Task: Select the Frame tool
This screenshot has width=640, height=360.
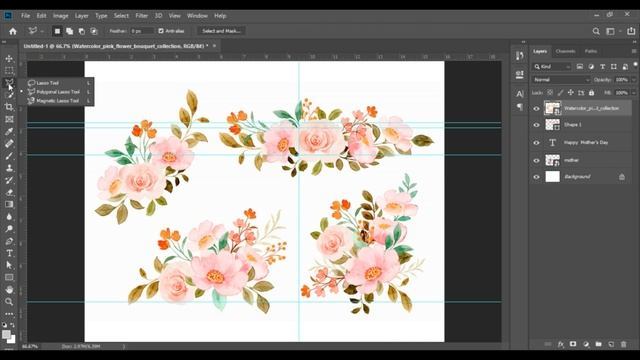Action: click(x=9, y=119)
